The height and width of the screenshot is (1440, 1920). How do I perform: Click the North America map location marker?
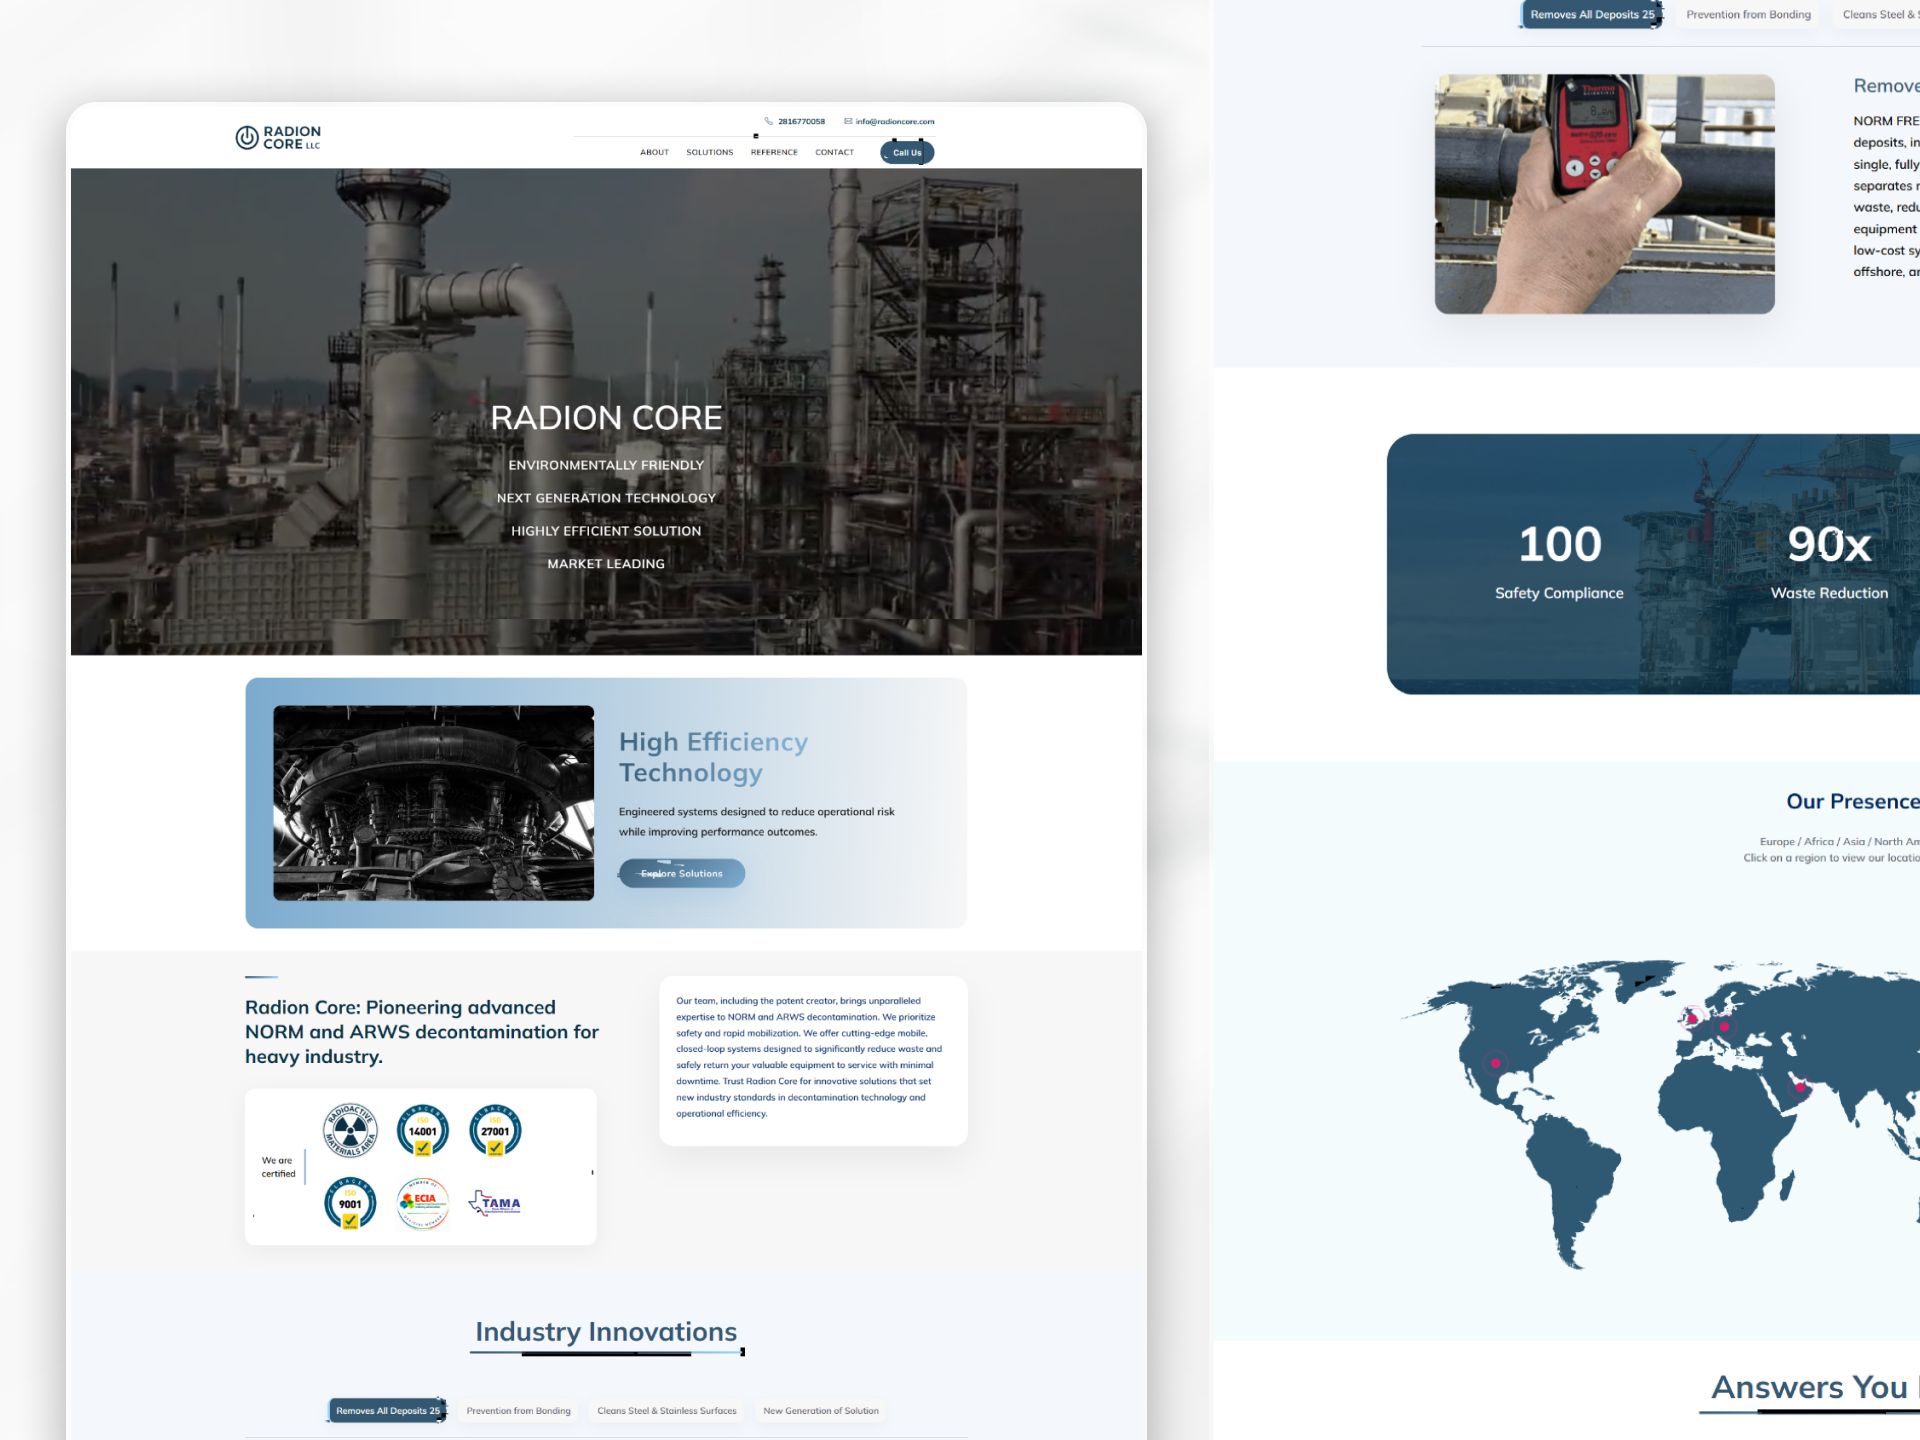(1496, 1063)
